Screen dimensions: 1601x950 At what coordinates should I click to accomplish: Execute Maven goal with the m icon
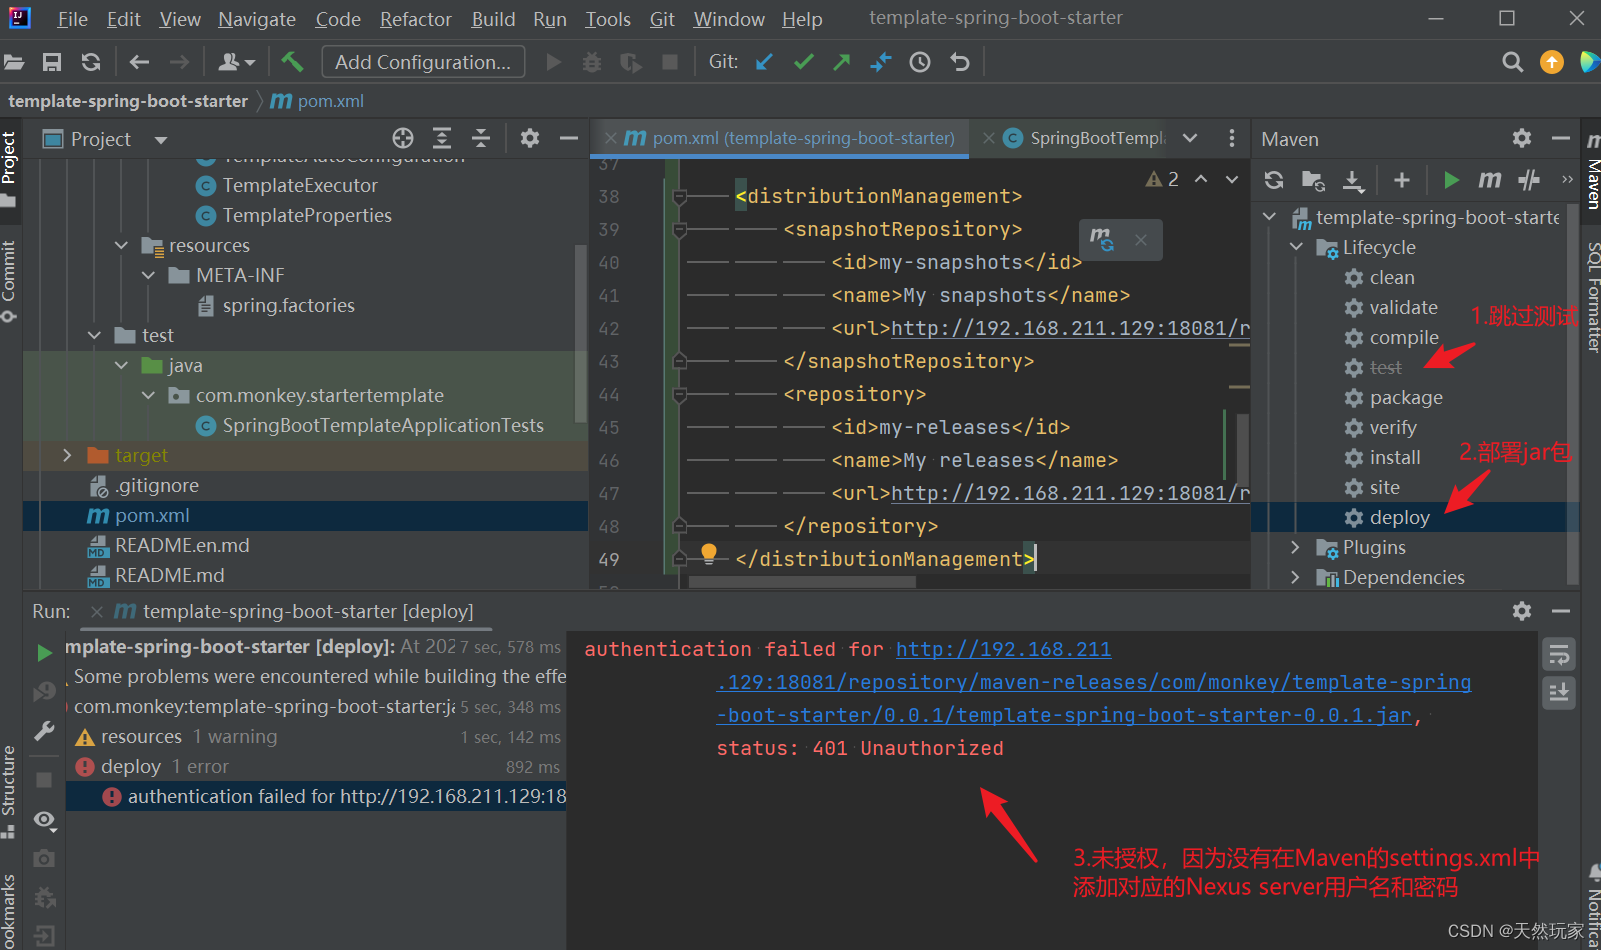click(1490, 180)
